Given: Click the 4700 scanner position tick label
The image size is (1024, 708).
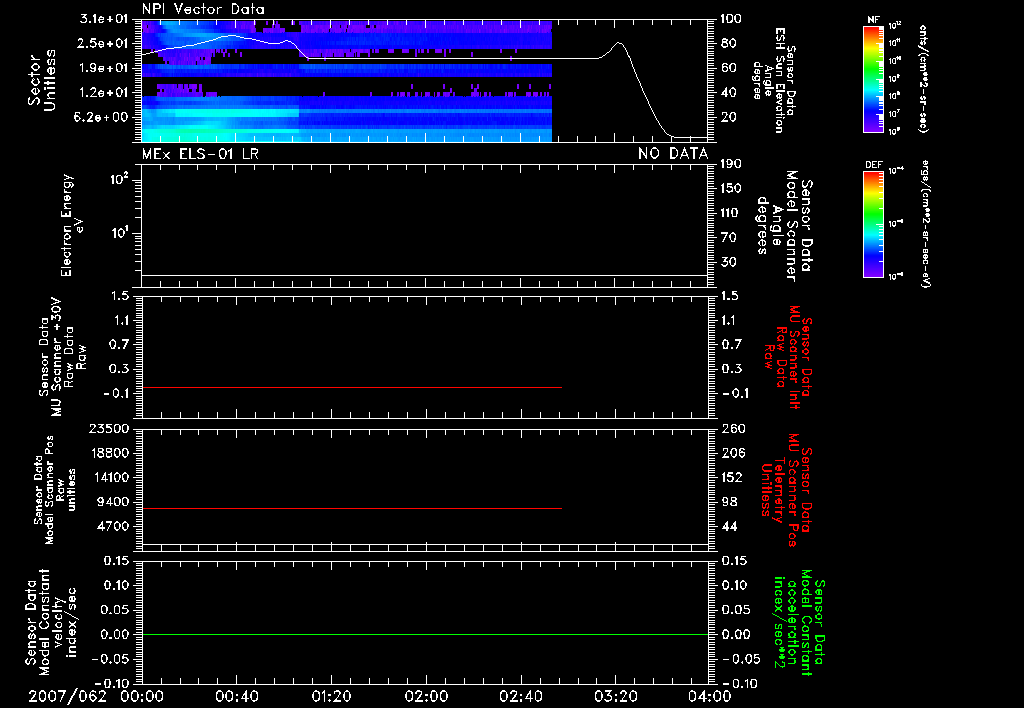Looking at the screenshot, I should click(x=114, y=526).
